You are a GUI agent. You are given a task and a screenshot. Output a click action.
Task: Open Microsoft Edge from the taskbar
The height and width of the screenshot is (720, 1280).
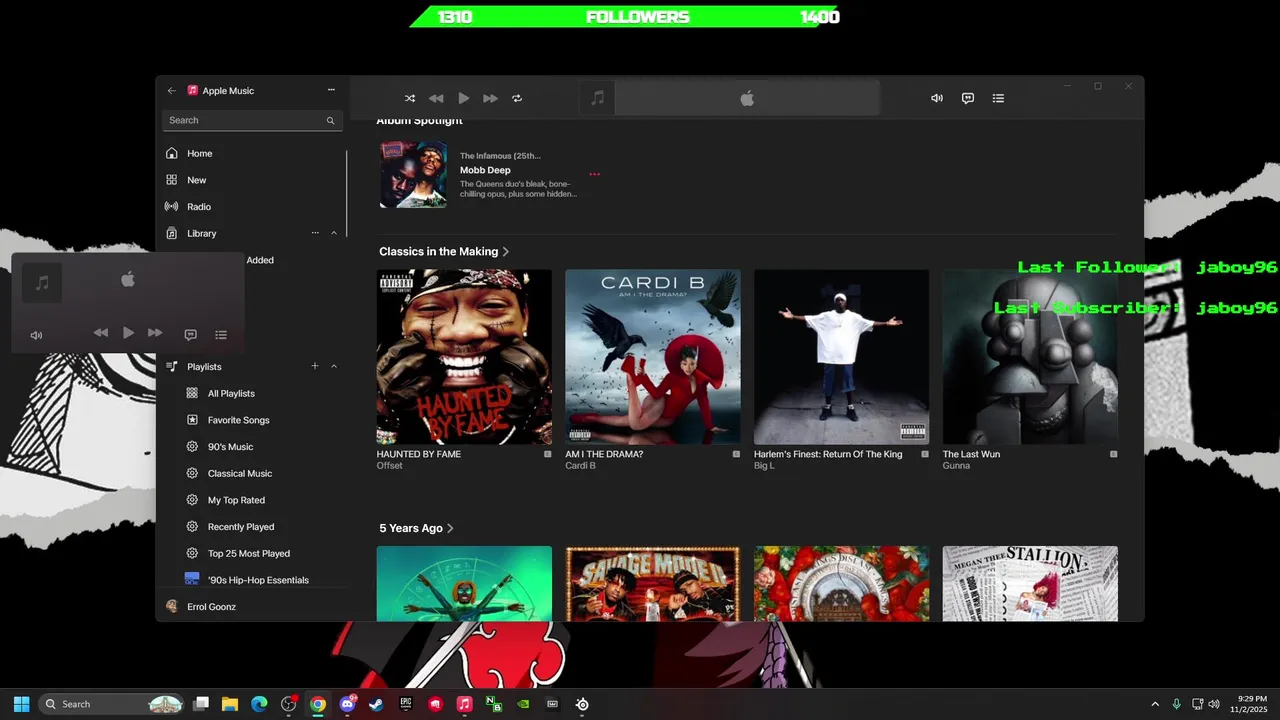click(259, 704)
